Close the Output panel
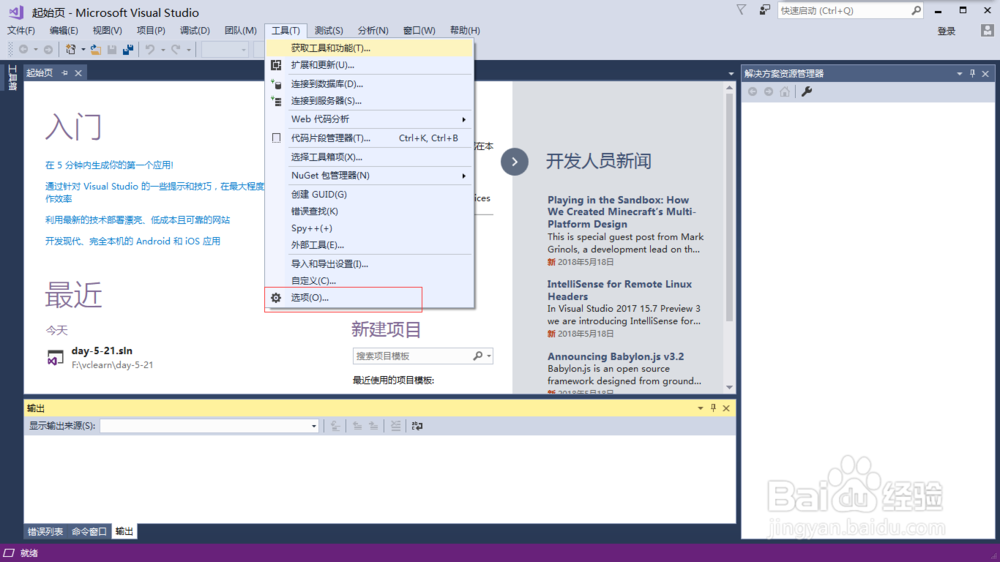1000x562 pixels. [726, 408]
